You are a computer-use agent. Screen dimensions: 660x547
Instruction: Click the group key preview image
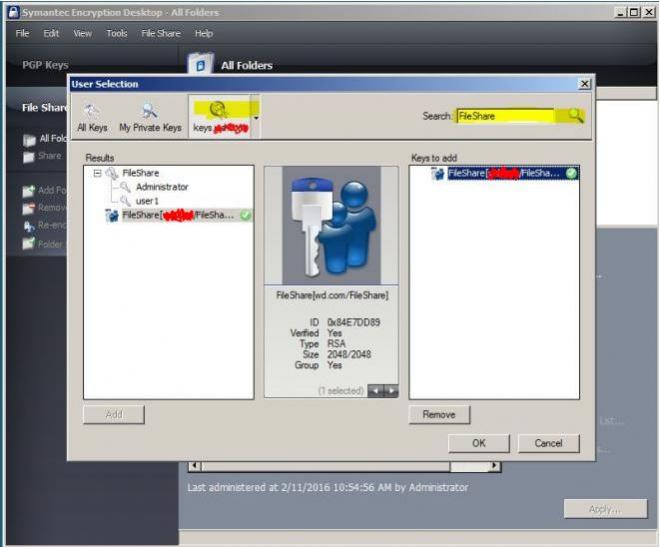(331, 226)
